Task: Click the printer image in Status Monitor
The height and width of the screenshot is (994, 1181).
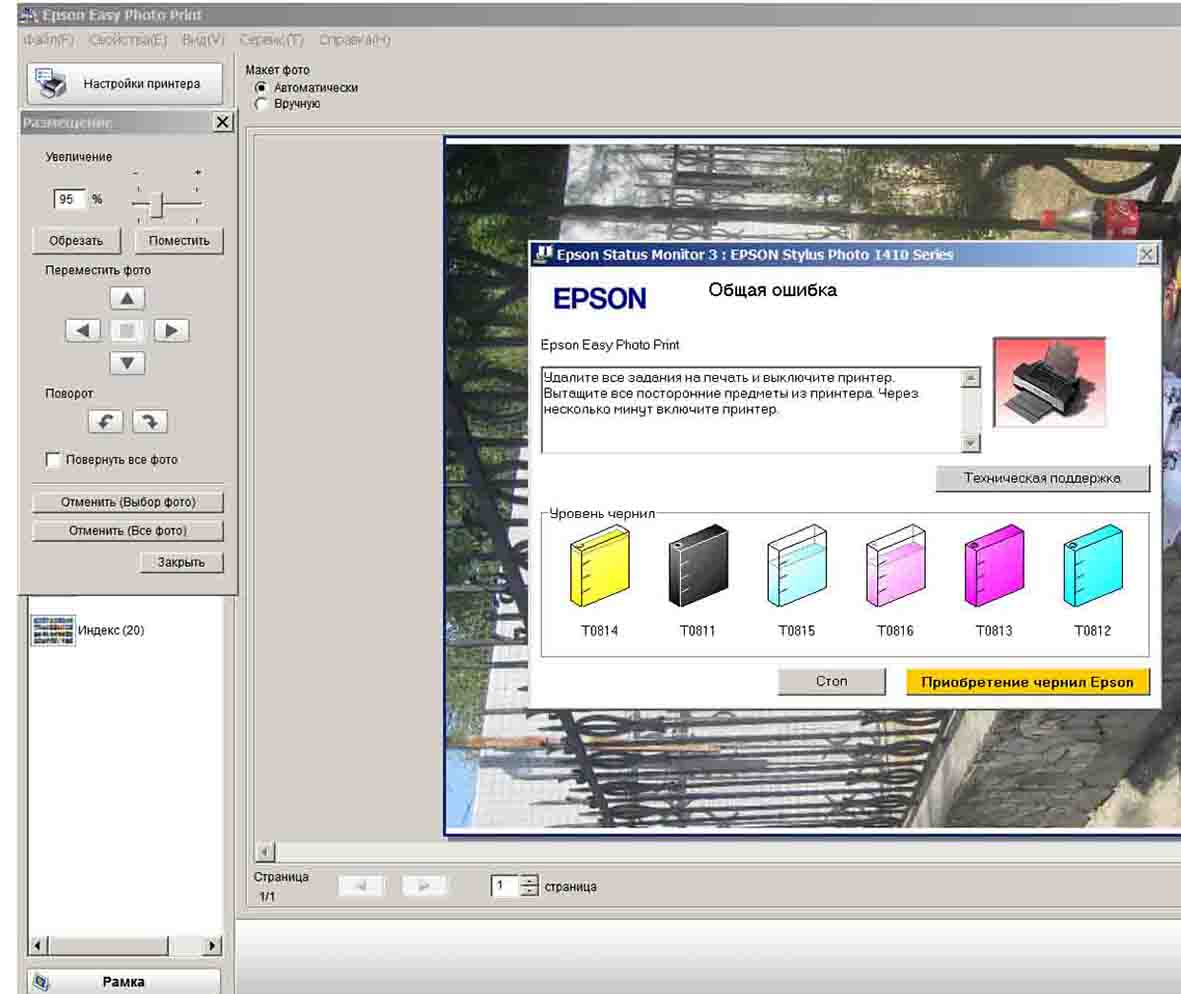Action: (x=1049, y=383)
